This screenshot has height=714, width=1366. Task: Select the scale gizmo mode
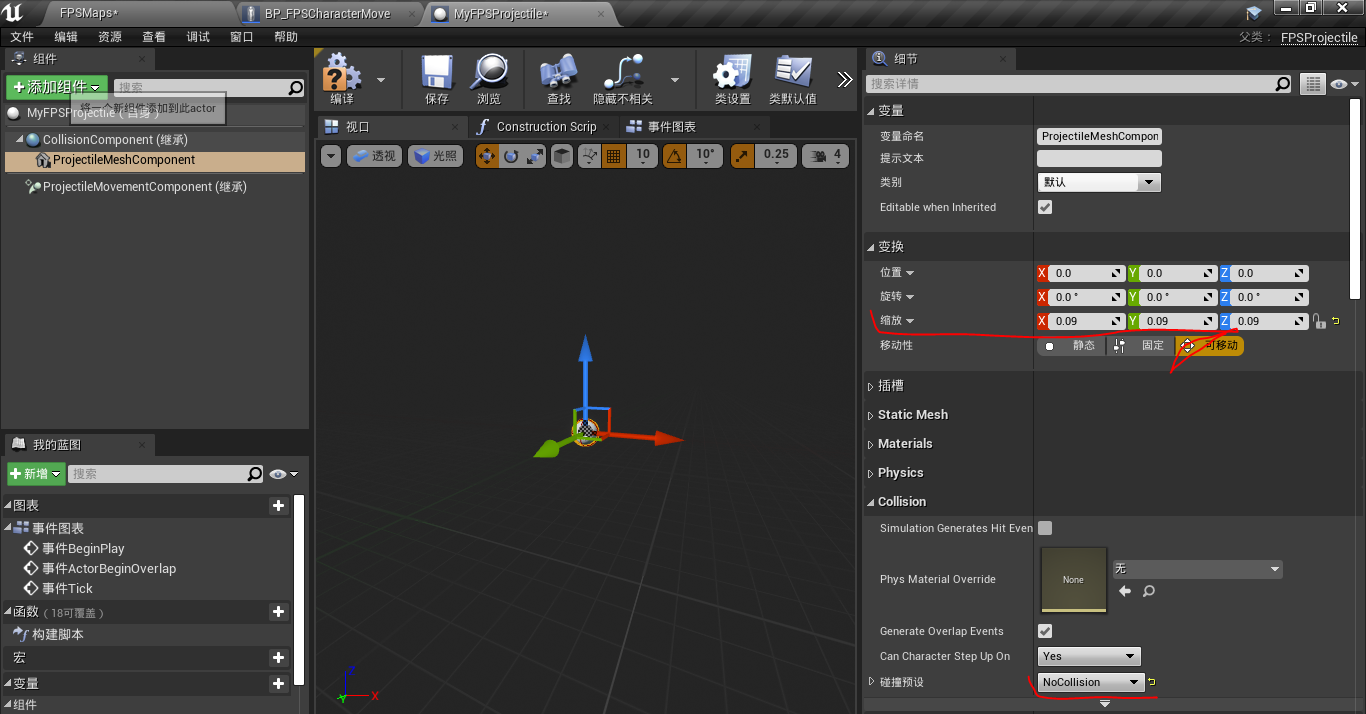534,155
